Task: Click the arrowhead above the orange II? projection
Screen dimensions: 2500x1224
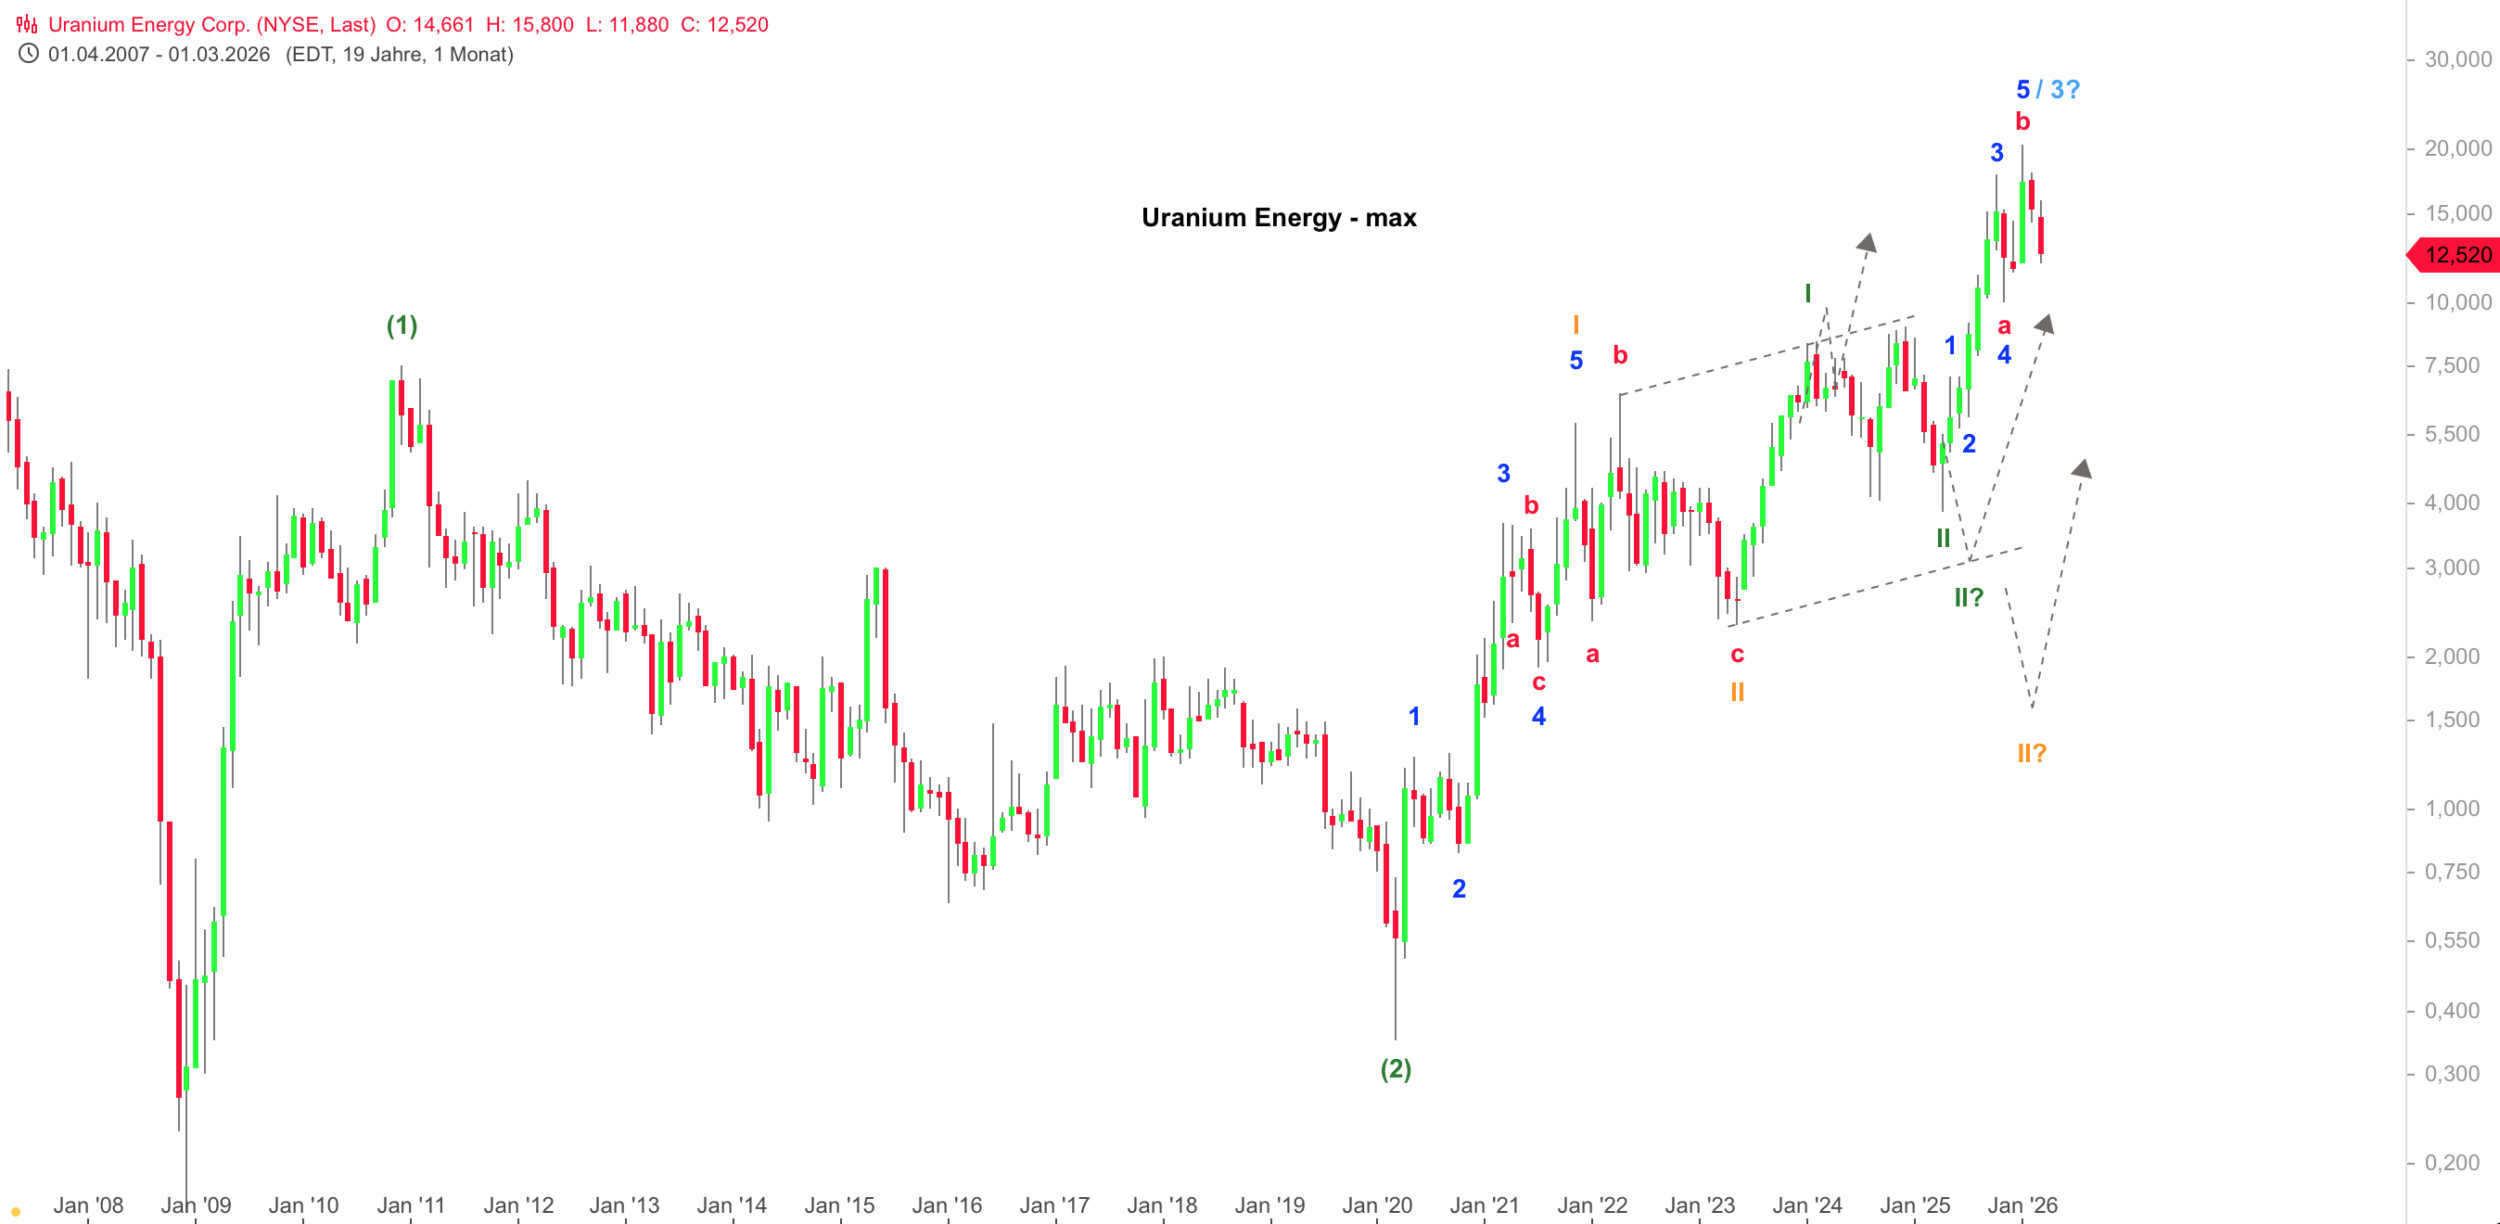Action: (x=2082, y=469)
